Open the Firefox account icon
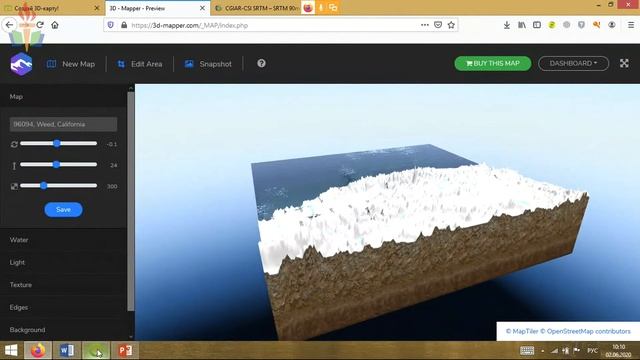 [x=612, y=25]
